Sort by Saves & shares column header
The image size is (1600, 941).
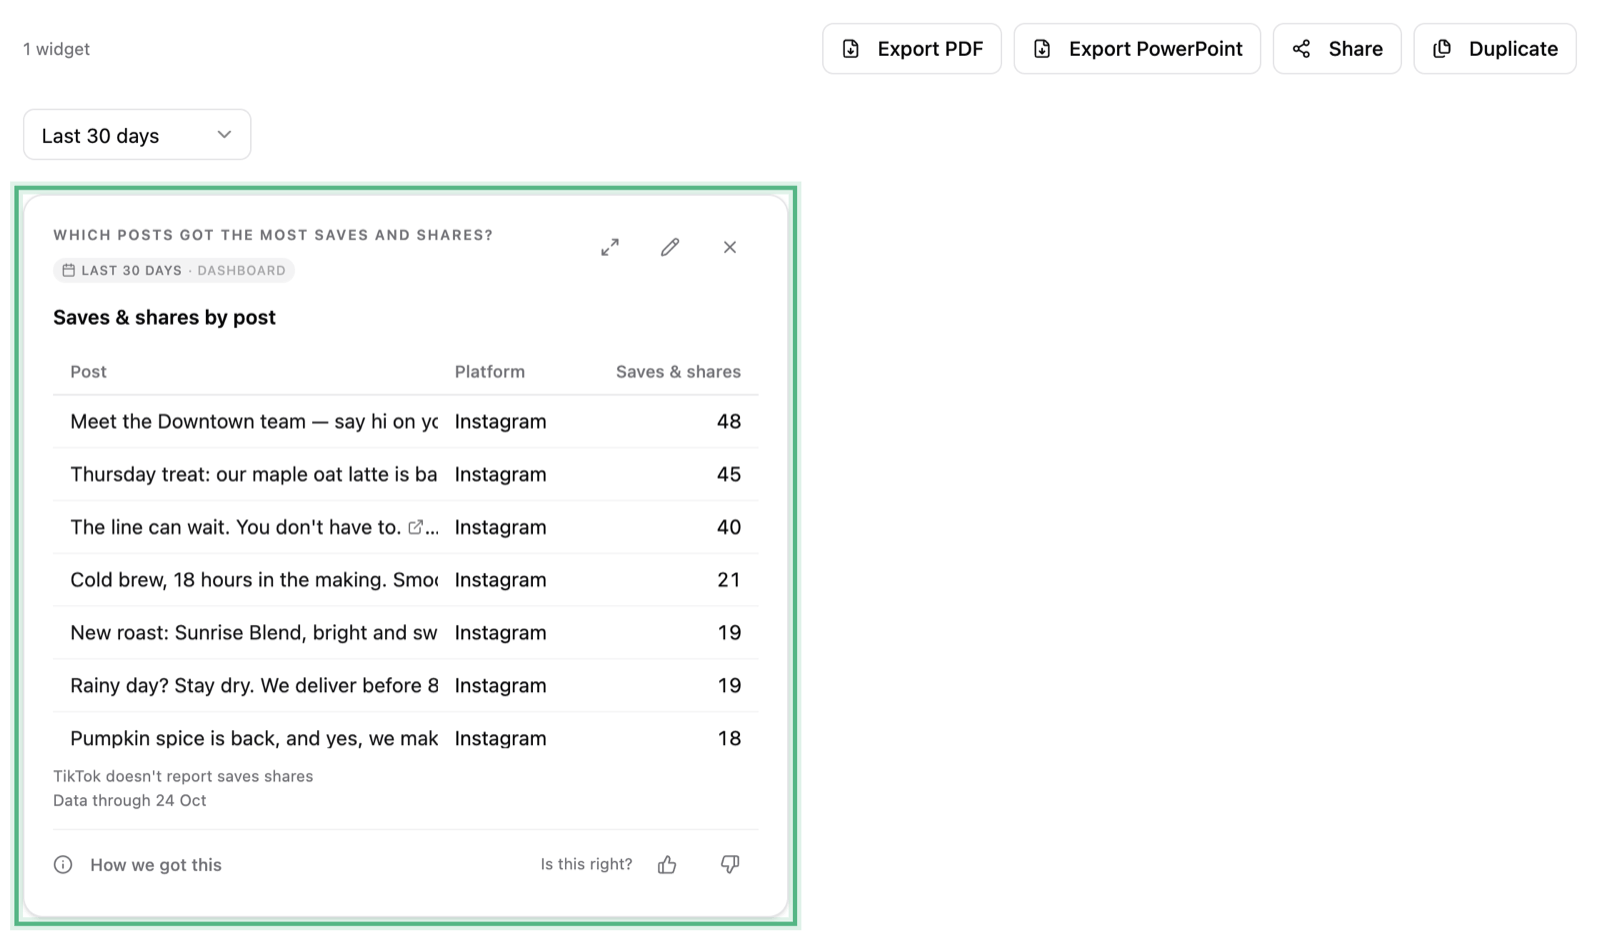pyautogui.click(x=678, y=372)
